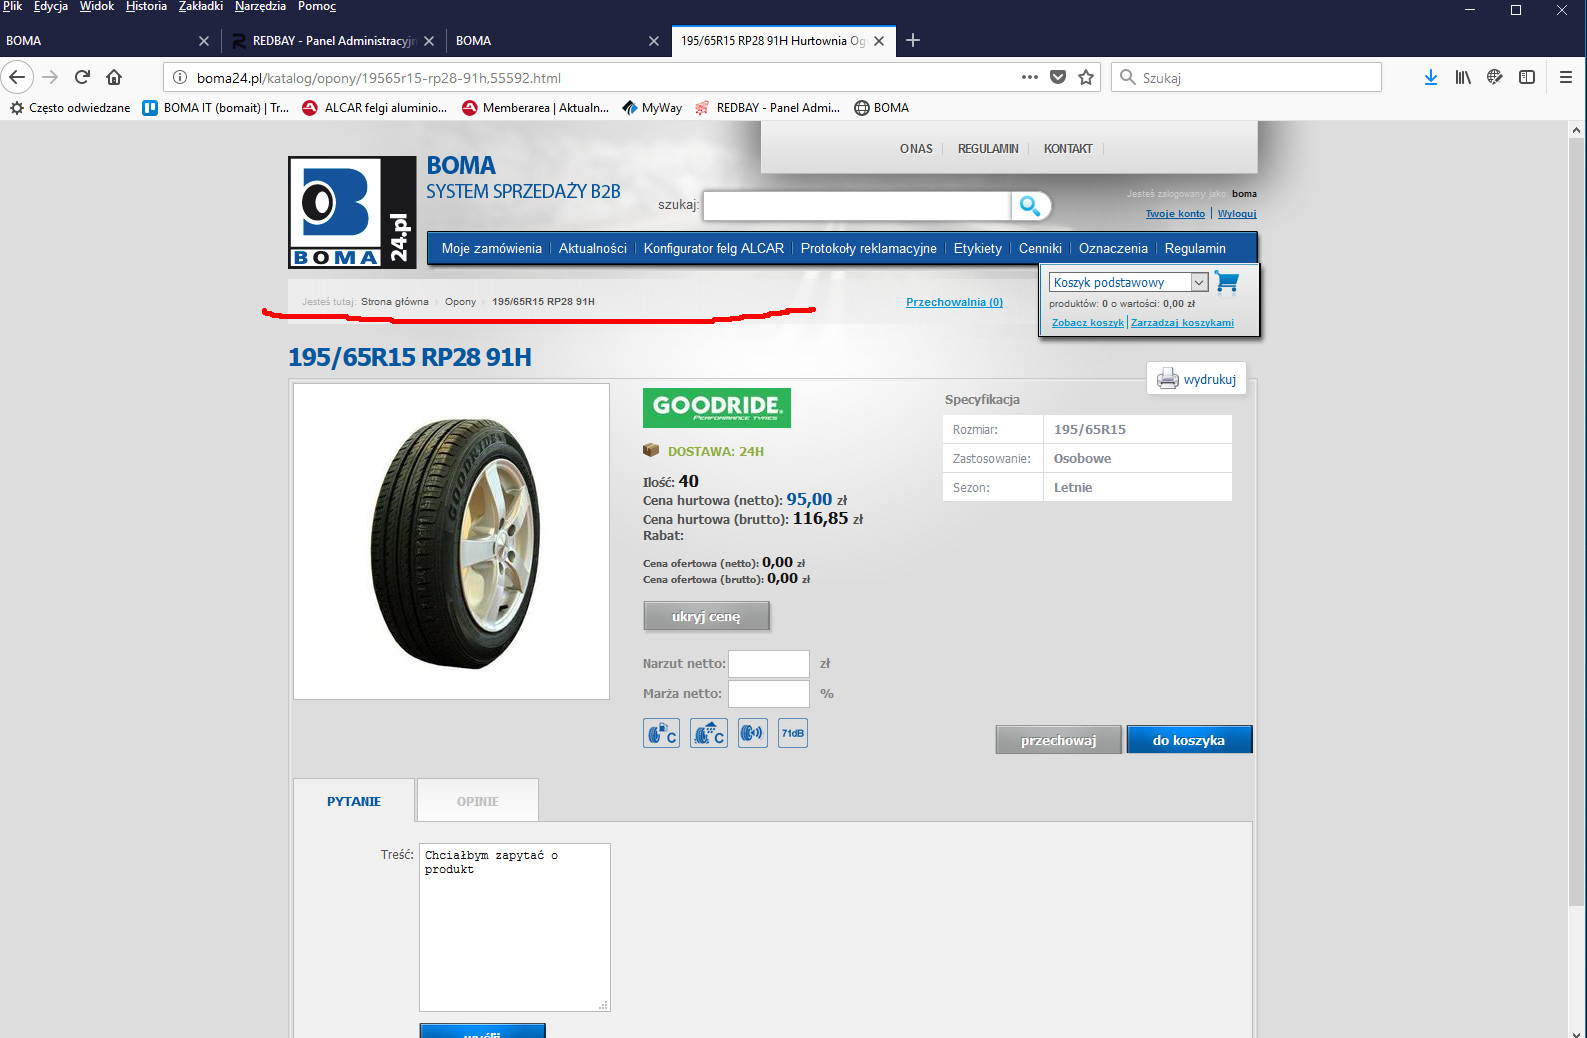Image resolution: width=1587 pixels, height=1038 pixels.
Task: Add the tyre with do koszyka button
Action: click(1188, 740)
